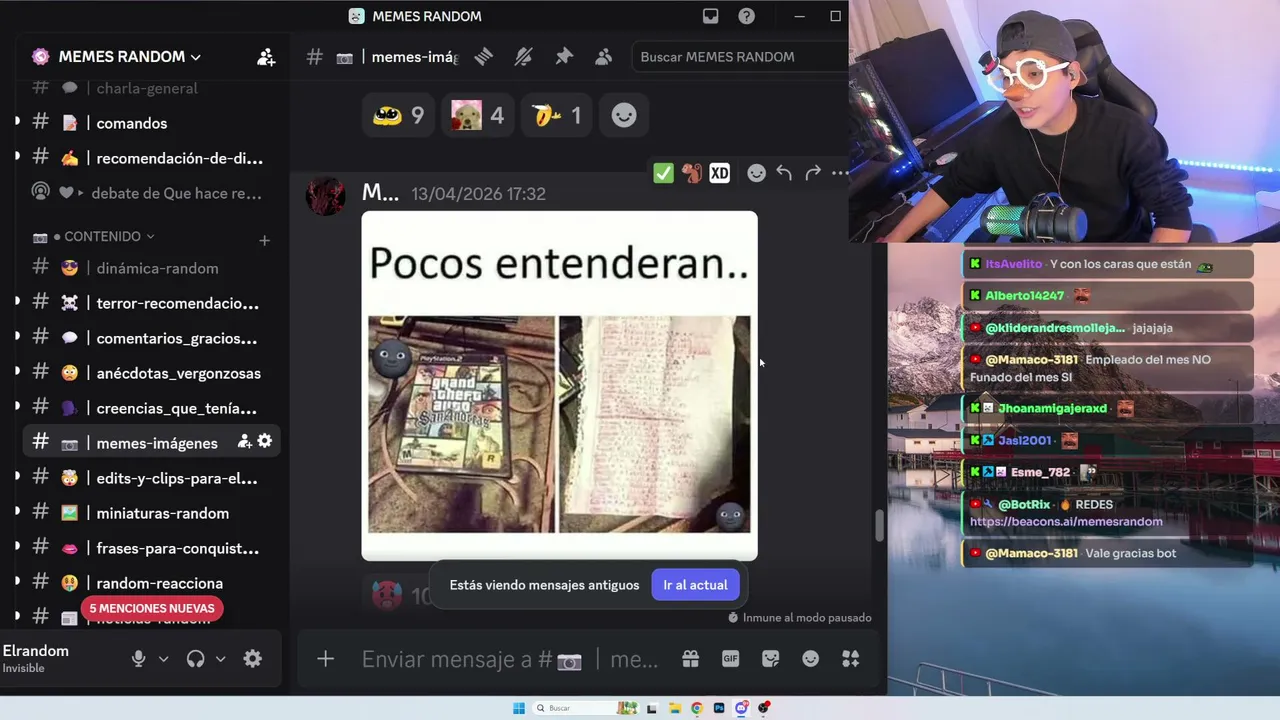The height and width of the screenshot is (720, 1280).
Task: Create channel in CONTENIDO category
Action: click(x=264, y=240)
